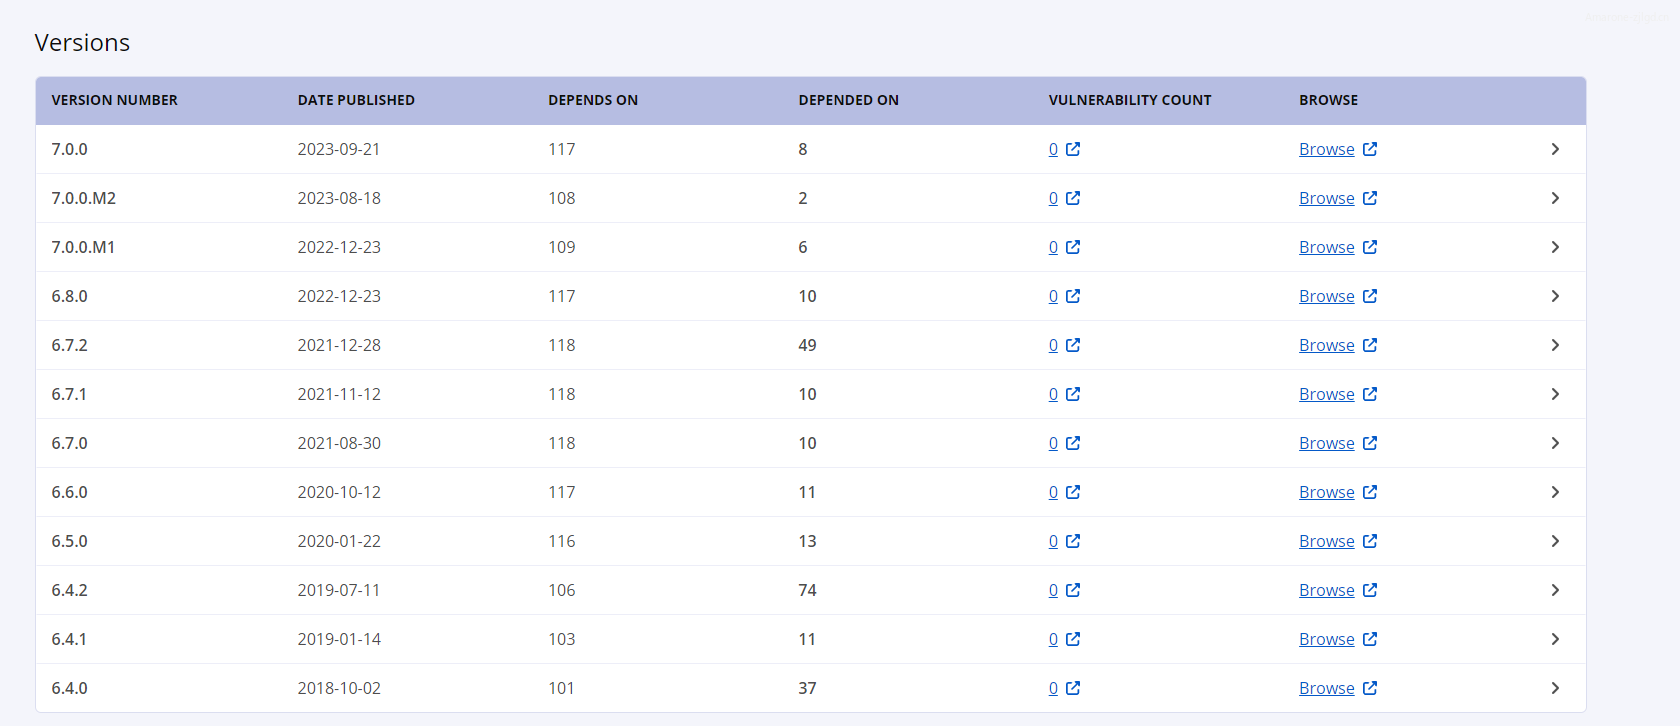
Task: Open external vulnerability icon for version 6.4.0
Action: coord(1073,688)
